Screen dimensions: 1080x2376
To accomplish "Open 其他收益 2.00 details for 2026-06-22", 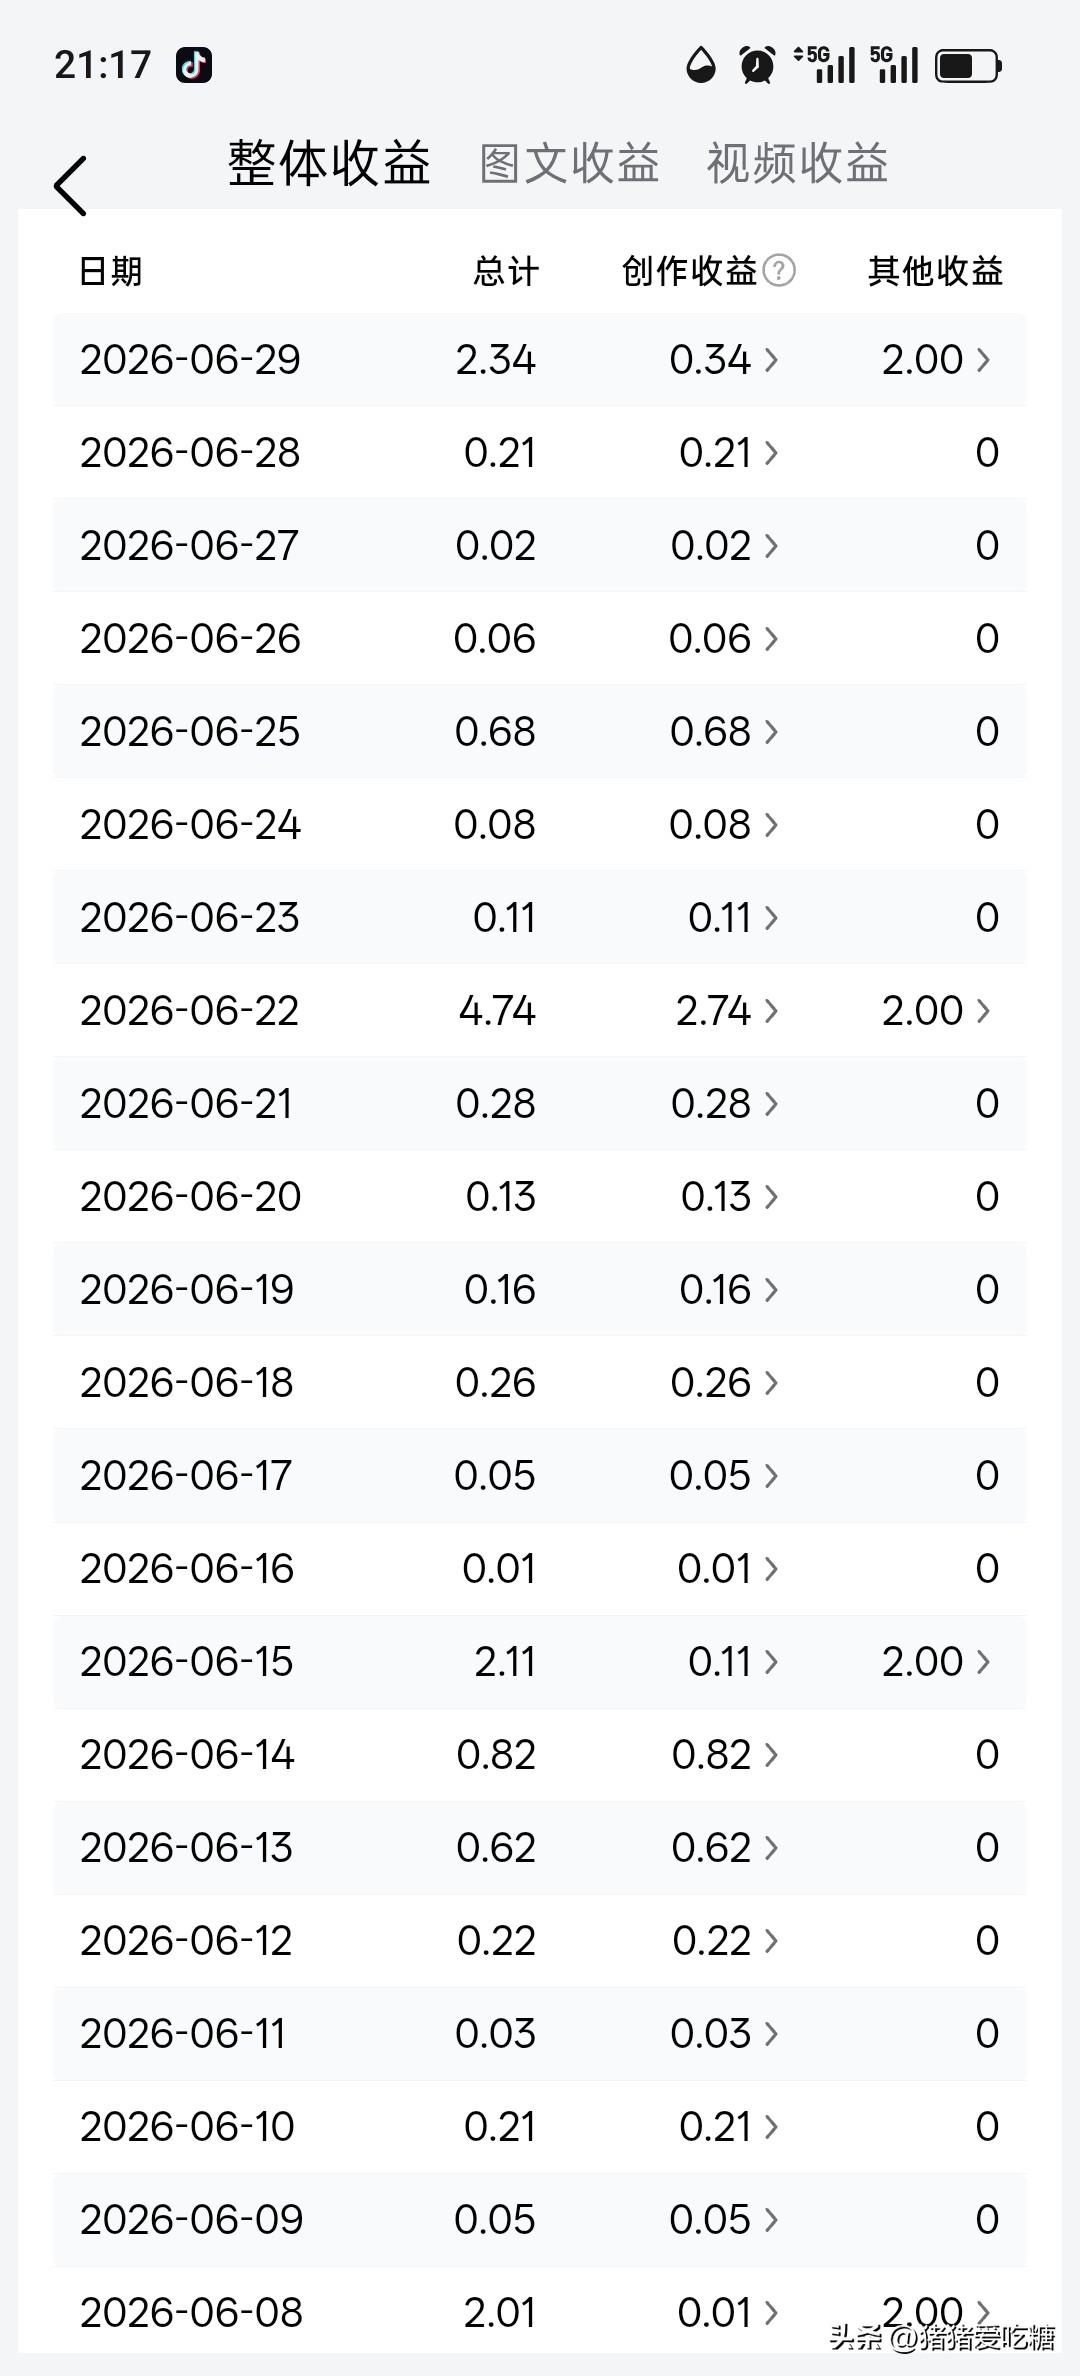I will coord(936,1011).
